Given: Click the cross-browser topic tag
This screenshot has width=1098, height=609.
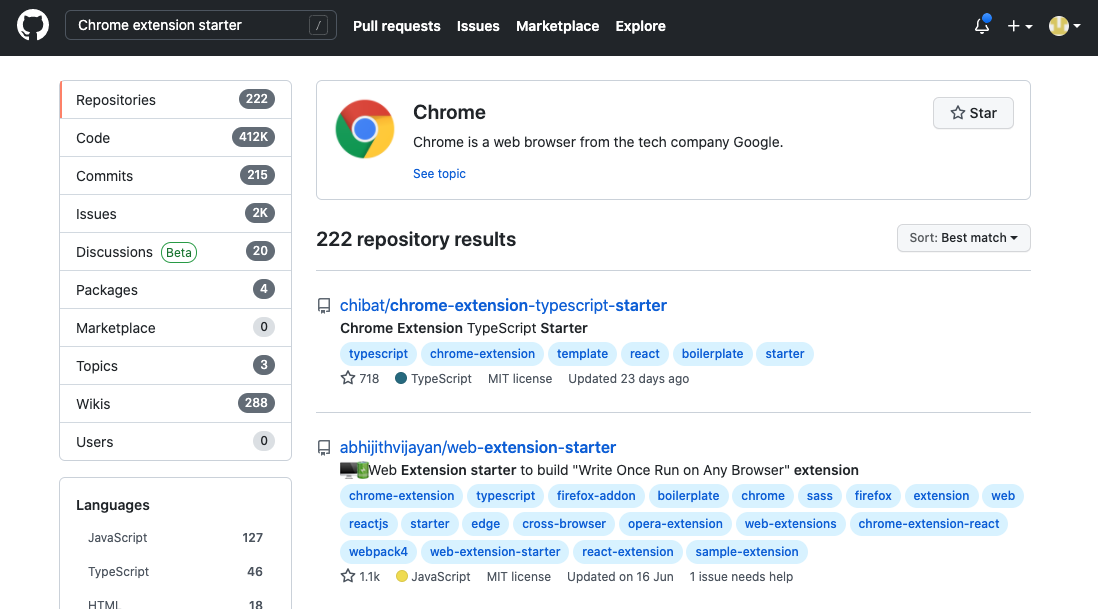Looking at the screenshot, I should [564, 524].
